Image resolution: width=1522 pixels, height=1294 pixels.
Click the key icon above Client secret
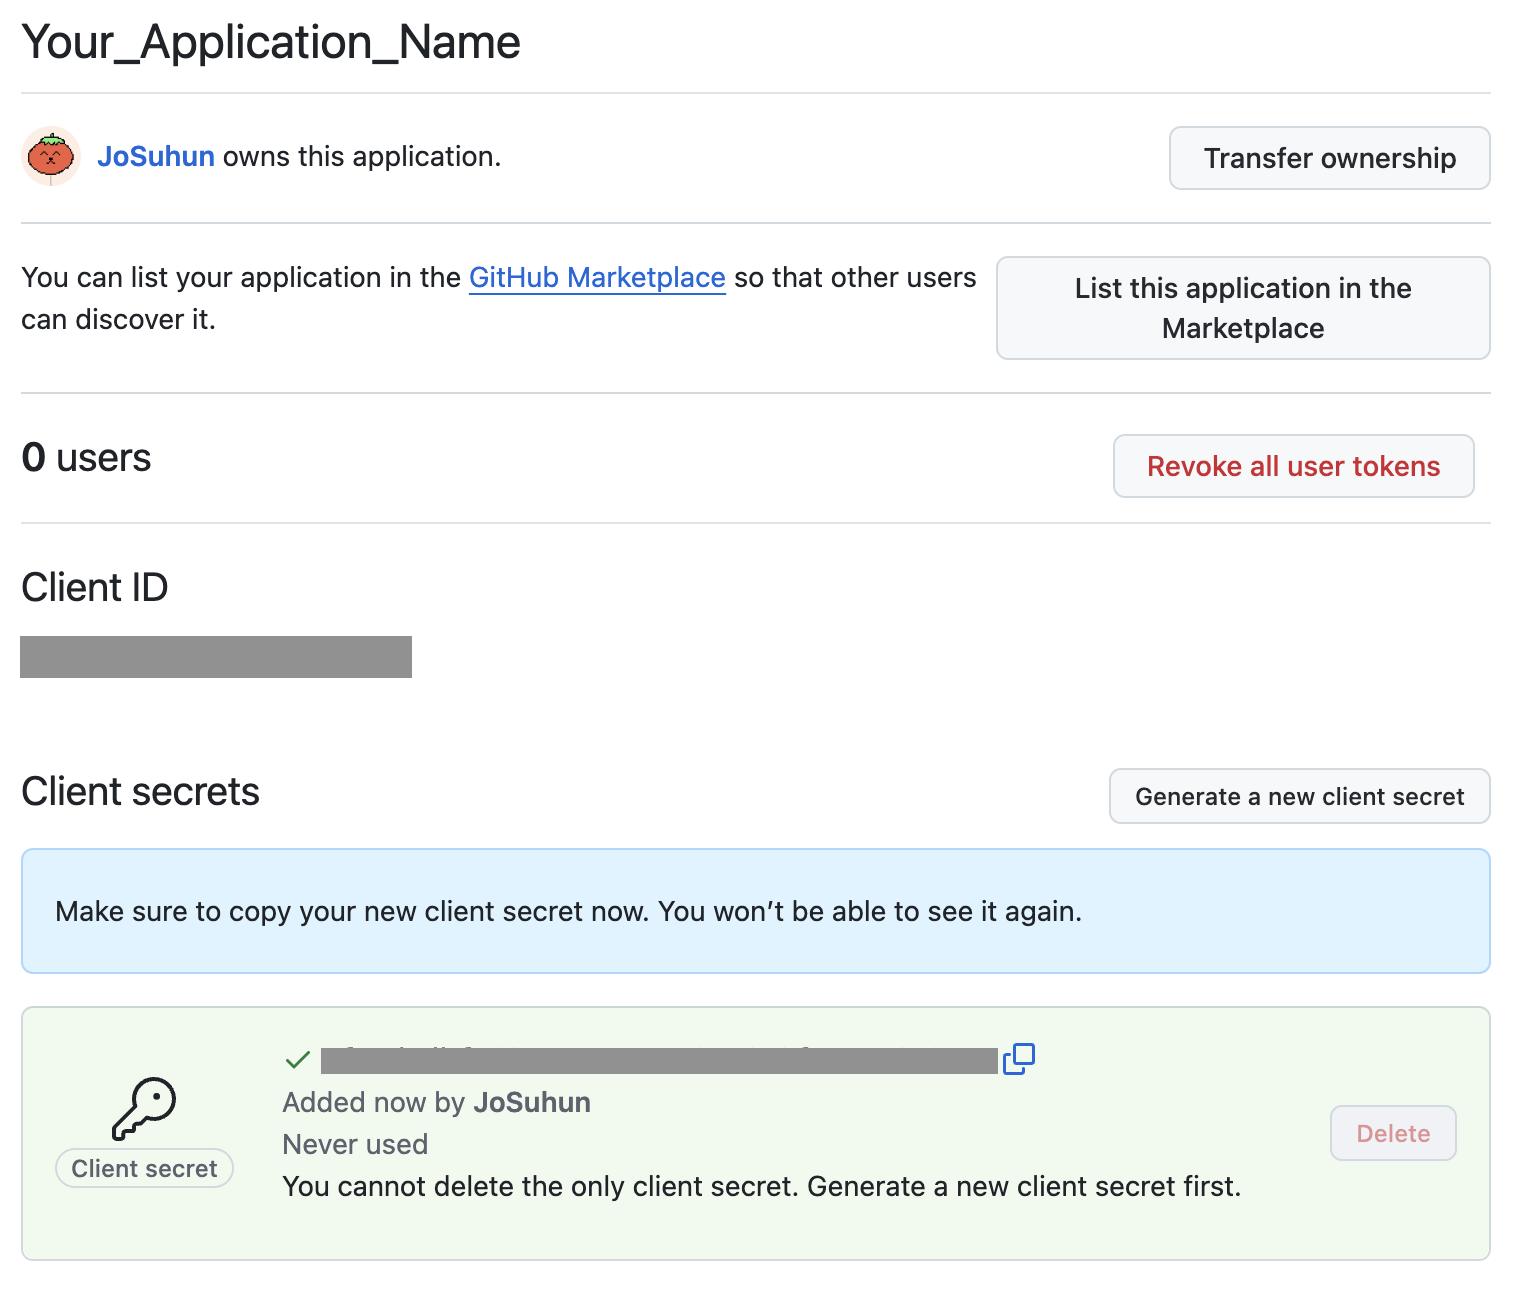tap(144, 1108)
